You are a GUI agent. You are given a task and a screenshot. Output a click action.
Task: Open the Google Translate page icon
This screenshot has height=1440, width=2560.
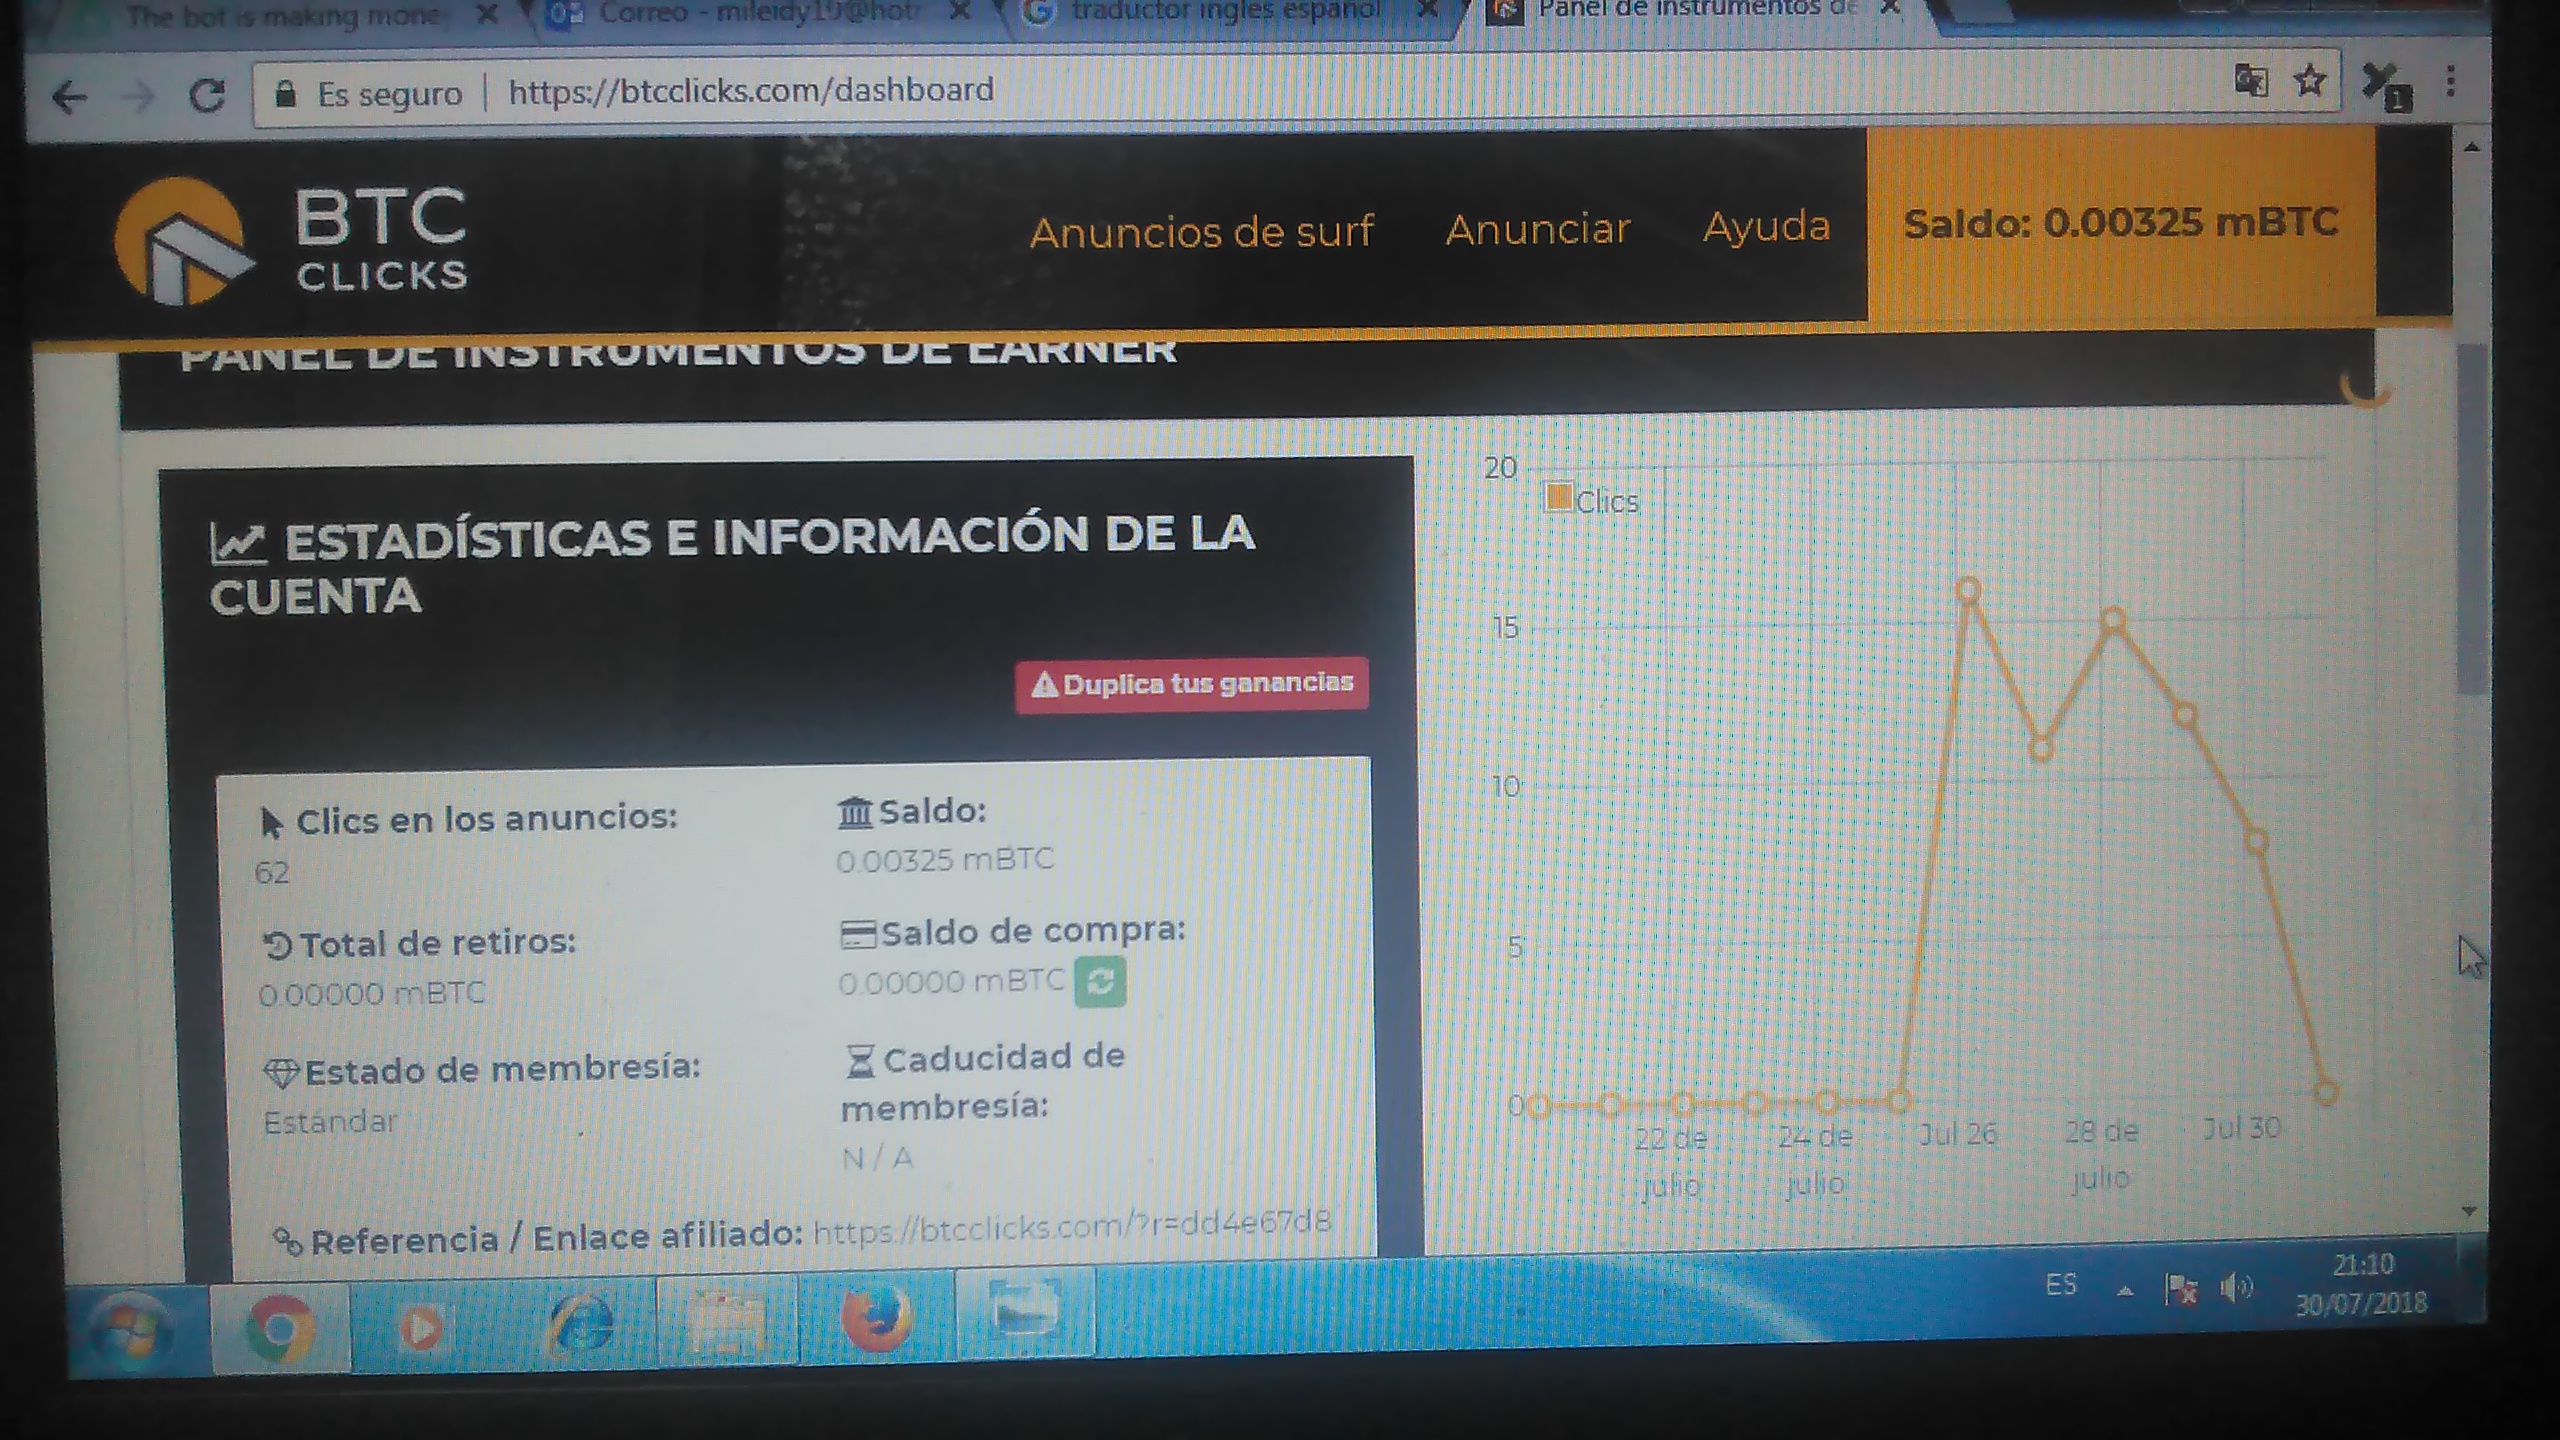2251,80
